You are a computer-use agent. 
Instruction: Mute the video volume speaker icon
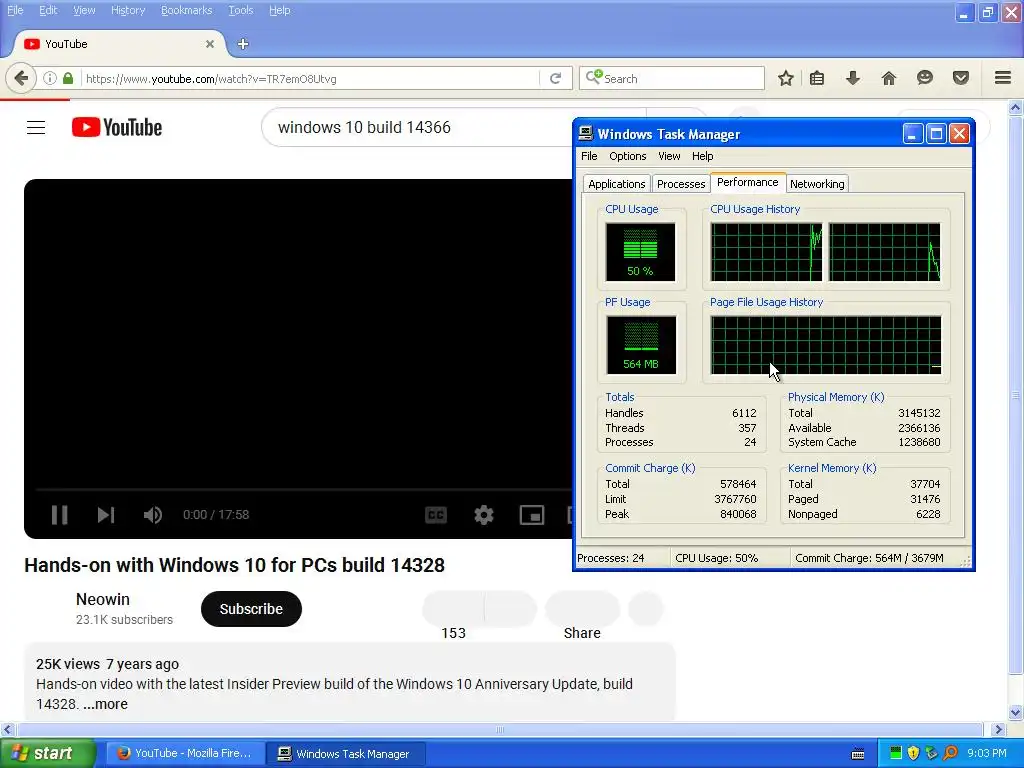[152, 515]
